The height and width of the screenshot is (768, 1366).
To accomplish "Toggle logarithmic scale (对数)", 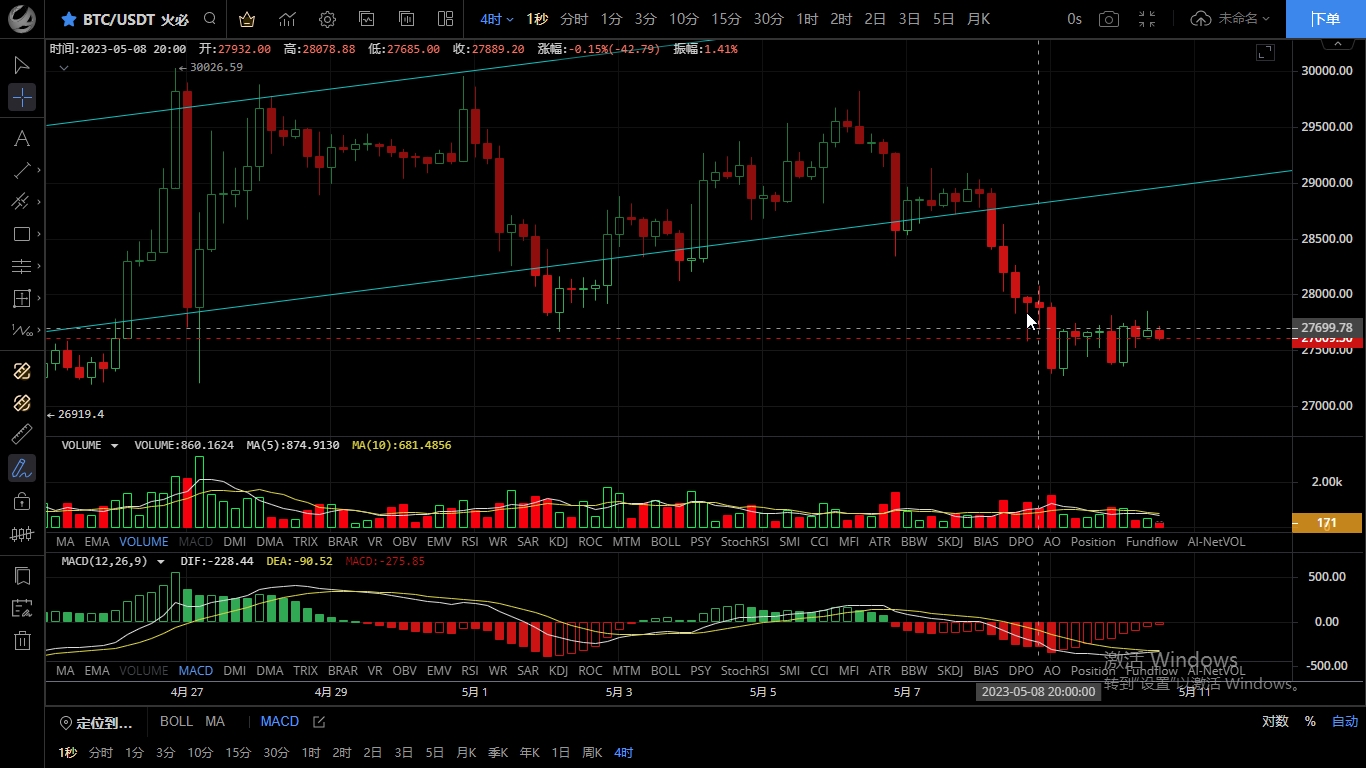I will pyautogui.click(x=1274, y=722).
